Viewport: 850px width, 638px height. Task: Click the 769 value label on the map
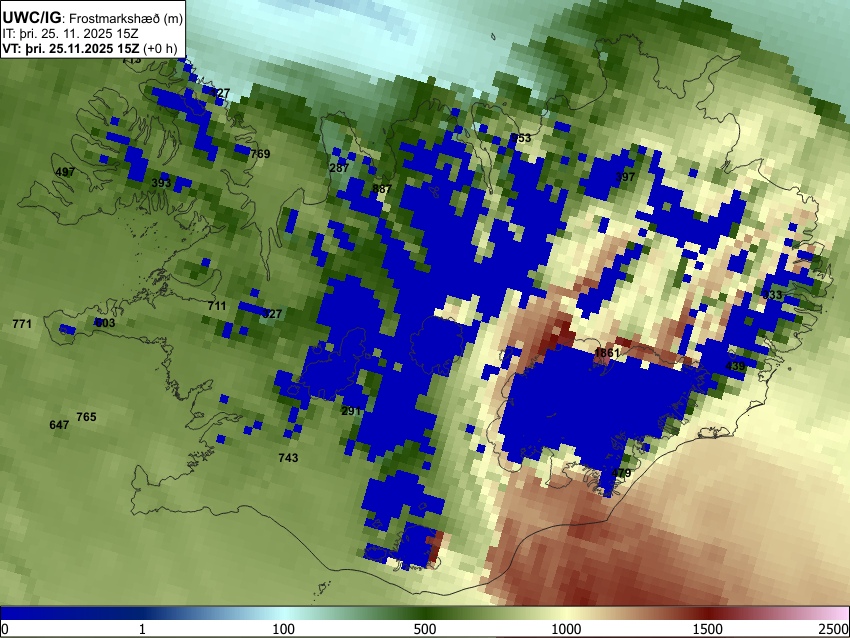click(x=260, y=154)
